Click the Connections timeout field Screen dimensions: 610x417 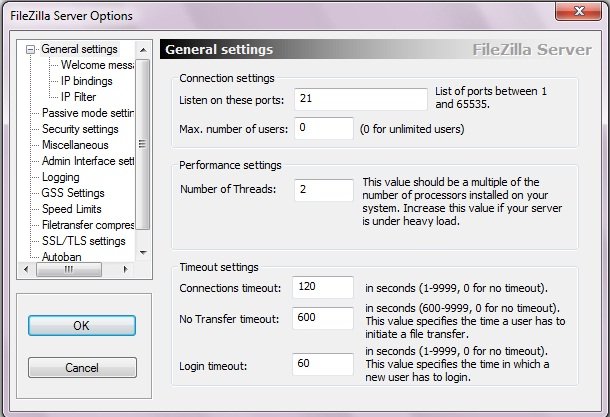324,288
